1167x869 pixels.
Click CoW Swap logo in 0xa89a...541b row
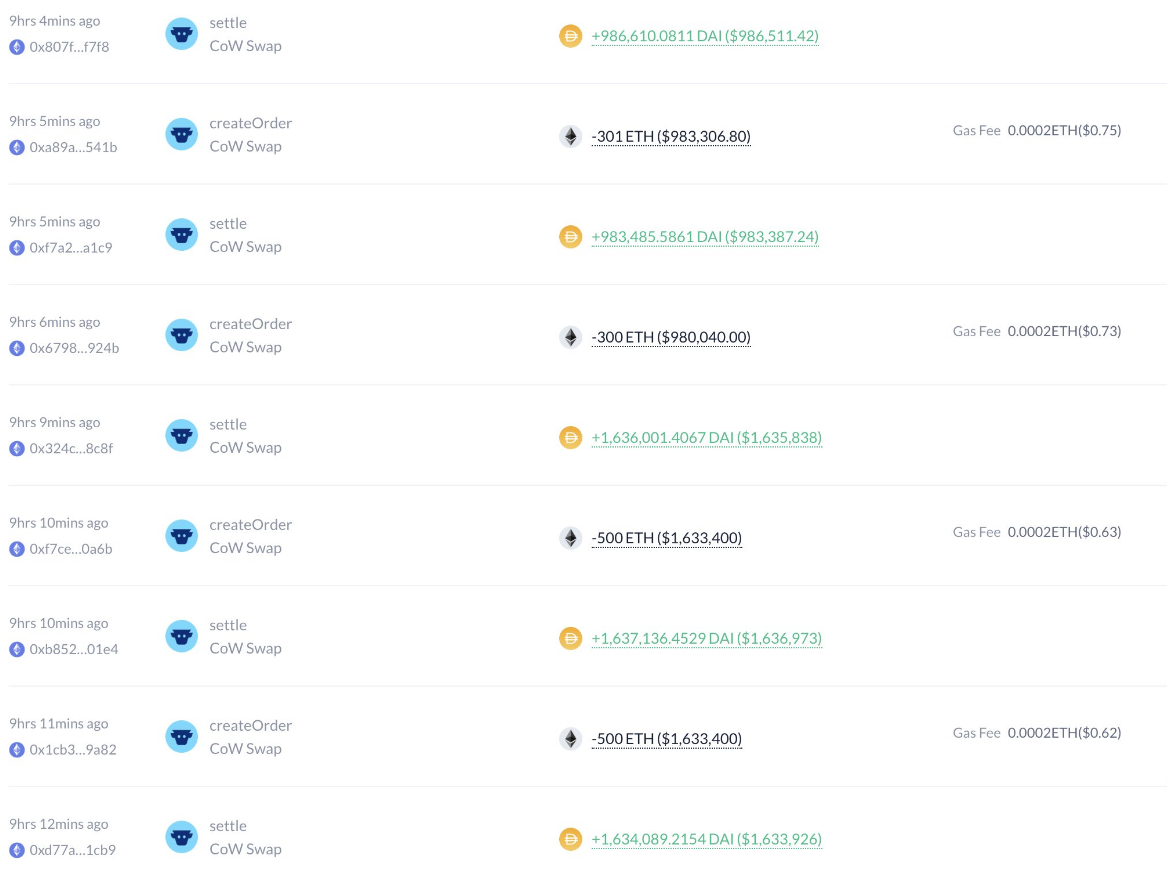coord(182,135)
